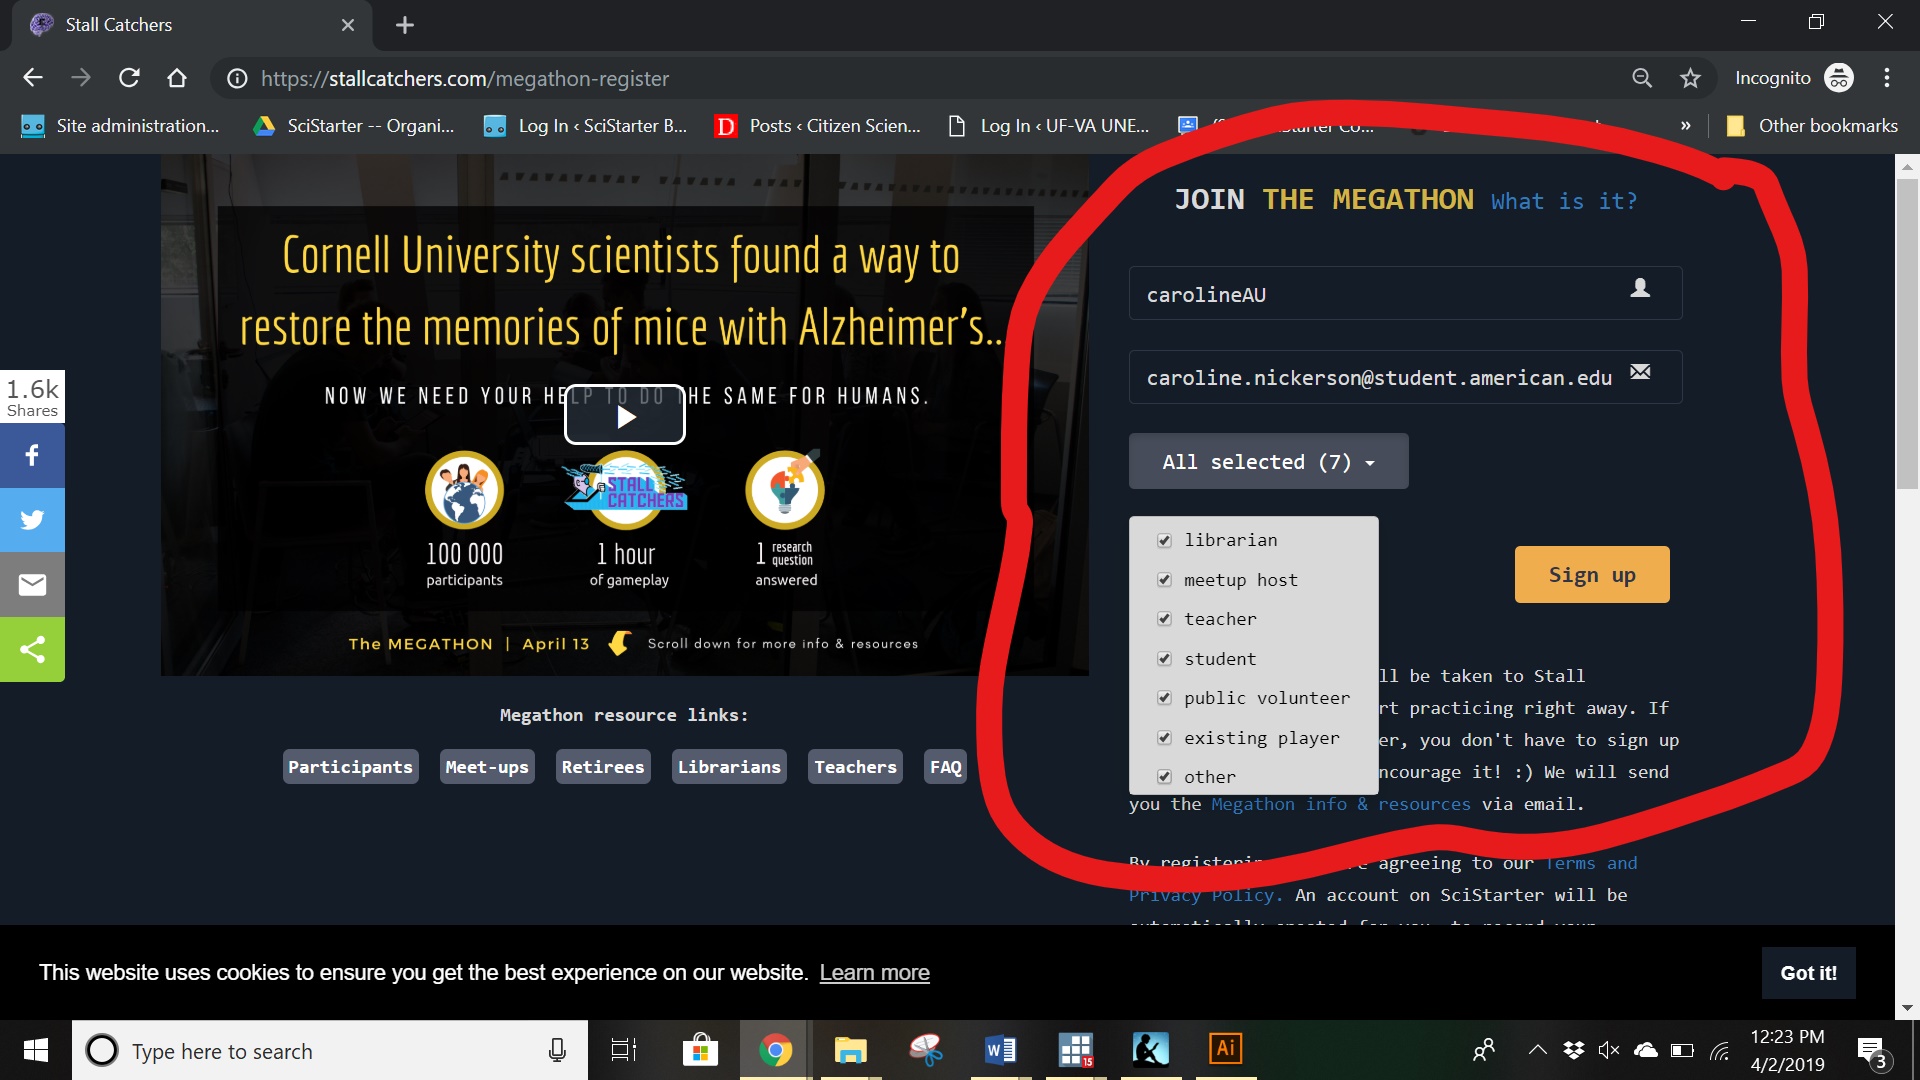Image resolution: width=1920 pixels, height=1080 pixels.
Task: Follow the cookie Learn more link
Action: tap(874, 973)
